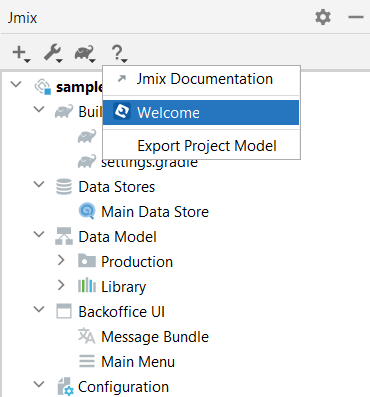Collapse the Data Stores chevron

(x=39, y=184)
